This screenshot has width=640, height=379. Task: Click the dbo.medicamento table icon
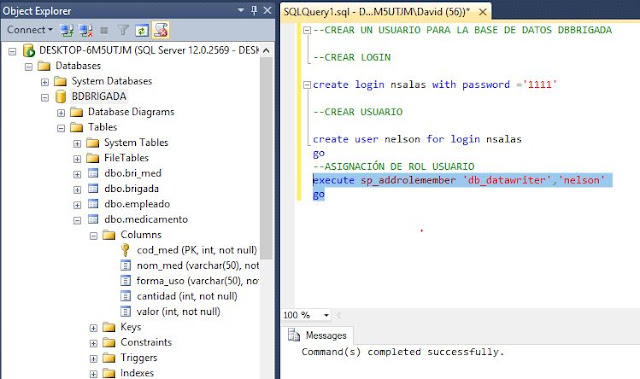tap(93, 219)
